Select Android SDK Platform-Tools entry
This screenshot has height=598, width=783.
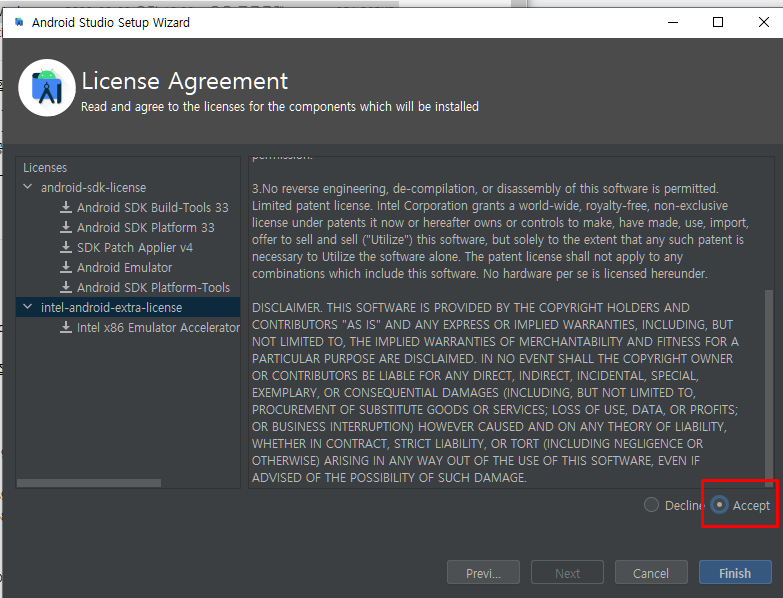point(153,288)
